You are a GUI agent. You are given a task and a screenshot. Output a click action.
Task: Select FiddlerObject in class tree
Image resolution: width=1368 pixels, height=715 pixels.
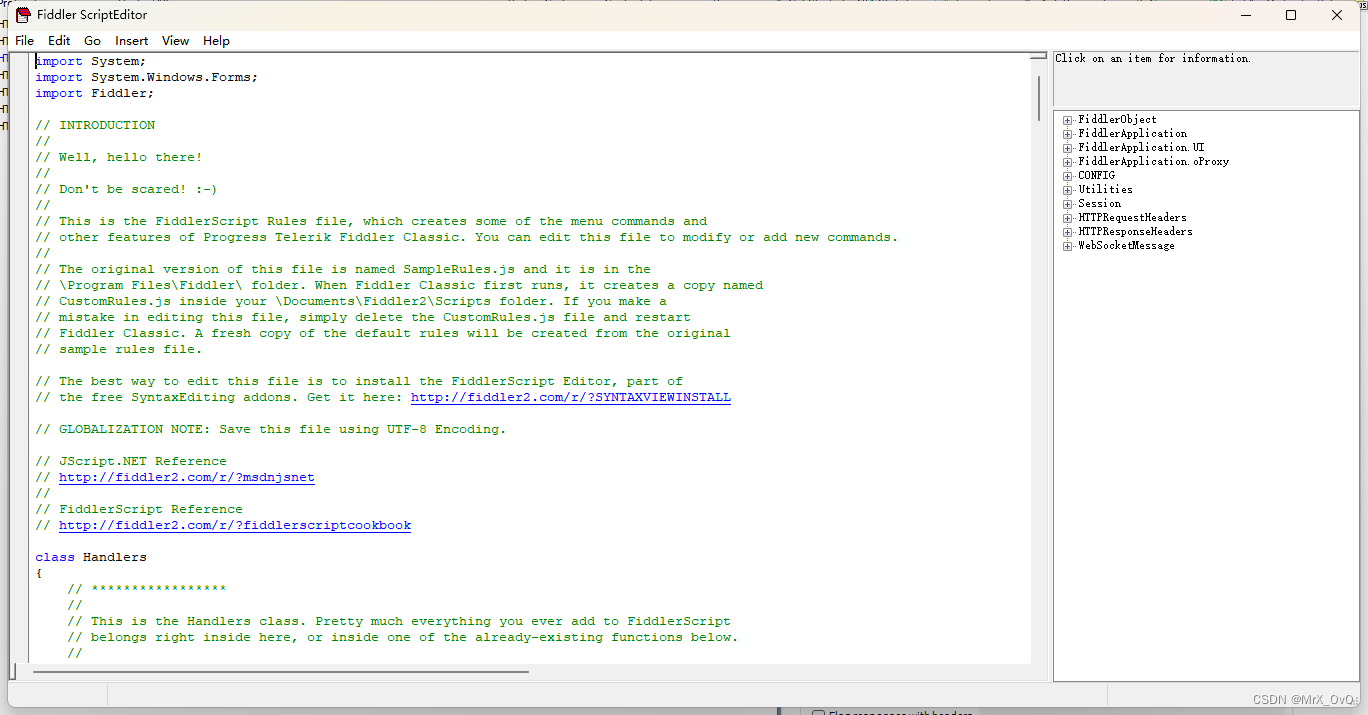pos(1117,120)
